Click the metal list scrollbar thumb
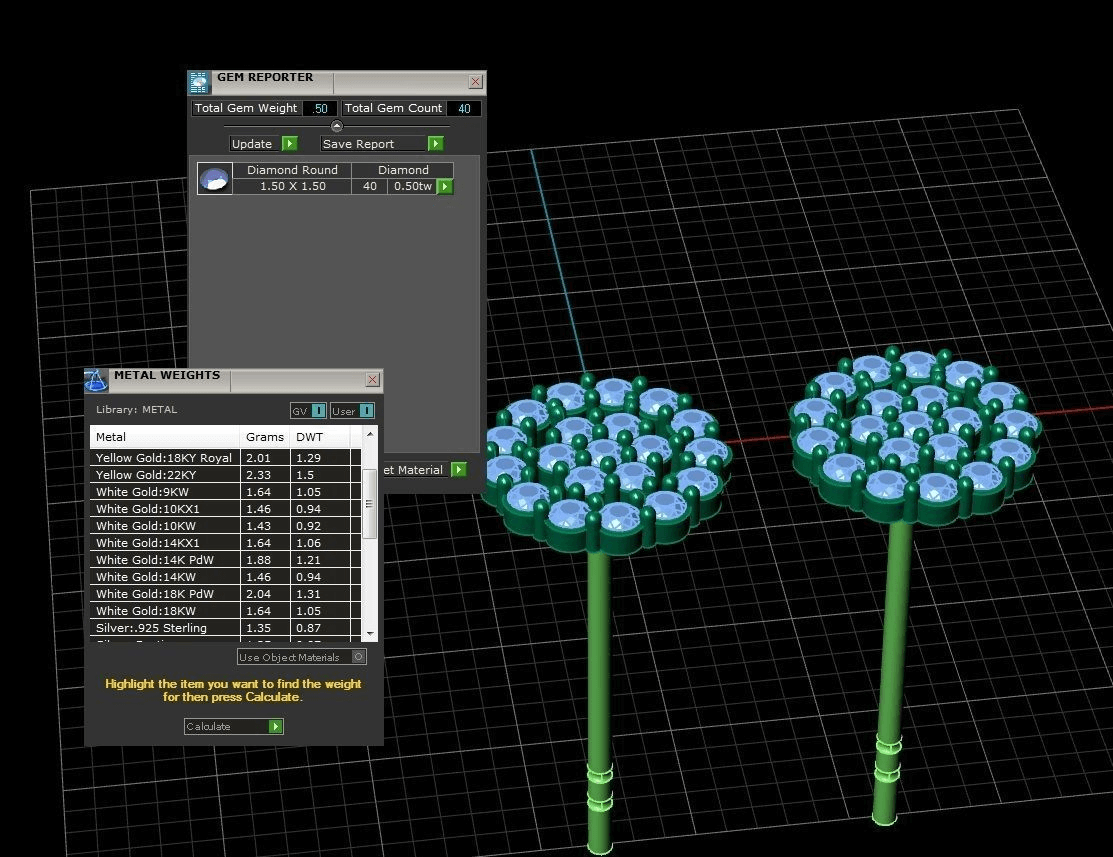The width and height of the screenshot is (1113, 857). coord(370,503)
